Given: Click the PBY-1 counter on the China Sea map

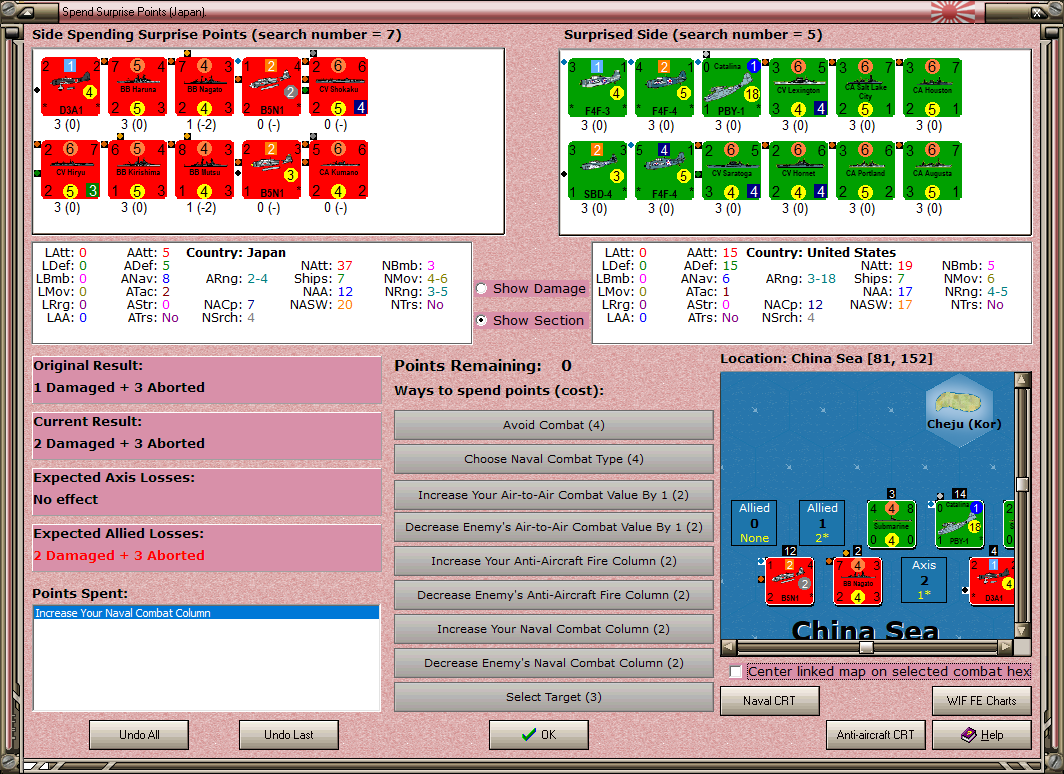Looking at the screenshot, I should pyautogui.click(x=959, y=524).
